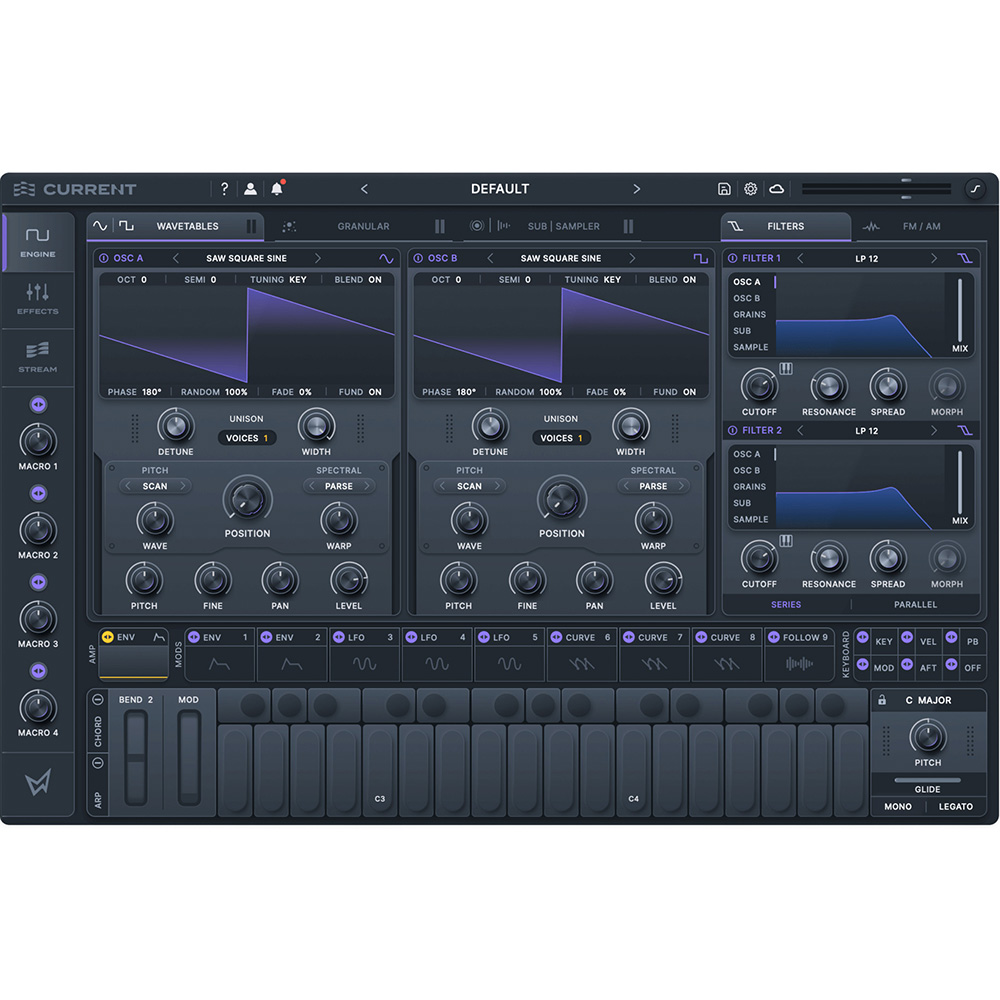The height and width of the screenshot is (1000, 1000).
Task: Toggle OSC A BLEND ON setting
Action: [x=358, y=279]
